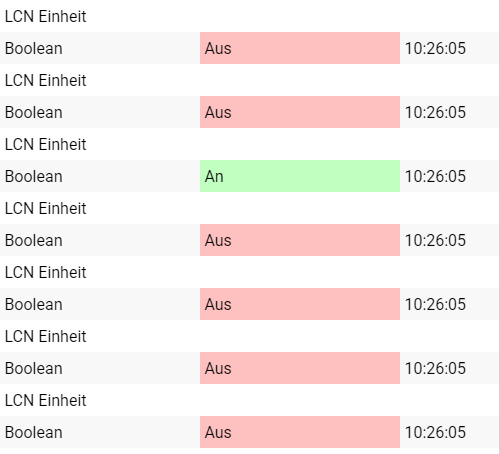Toggle the second Aus value from the top
This screenshot has height=454, width=499.
point(300,112)
